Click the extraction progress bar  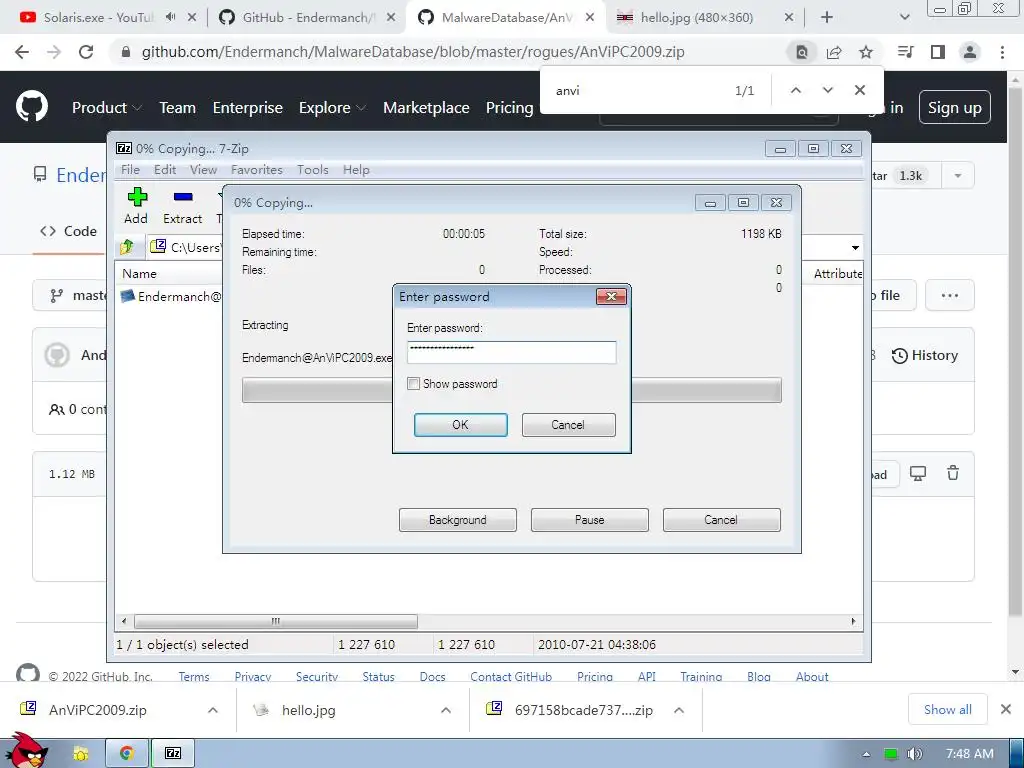coord(511,390)
